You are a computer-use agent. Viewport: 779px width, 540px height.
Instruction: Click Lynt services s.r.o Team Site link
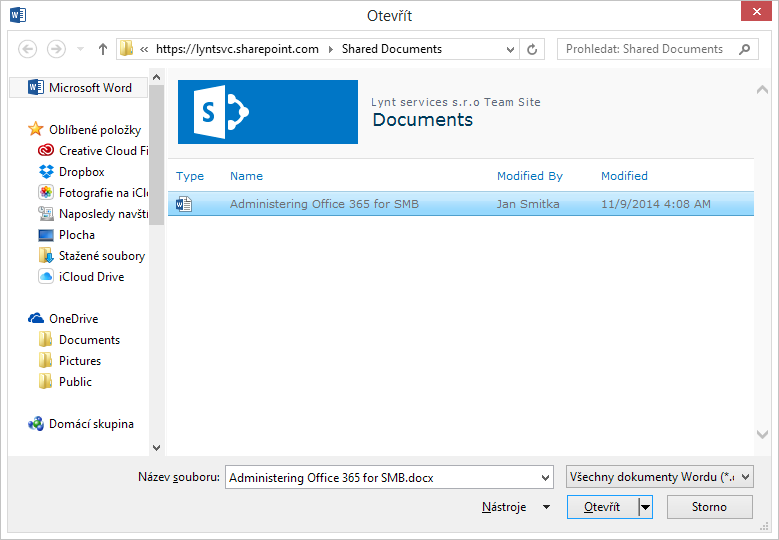pyautogui.click(x=456, y=102)
